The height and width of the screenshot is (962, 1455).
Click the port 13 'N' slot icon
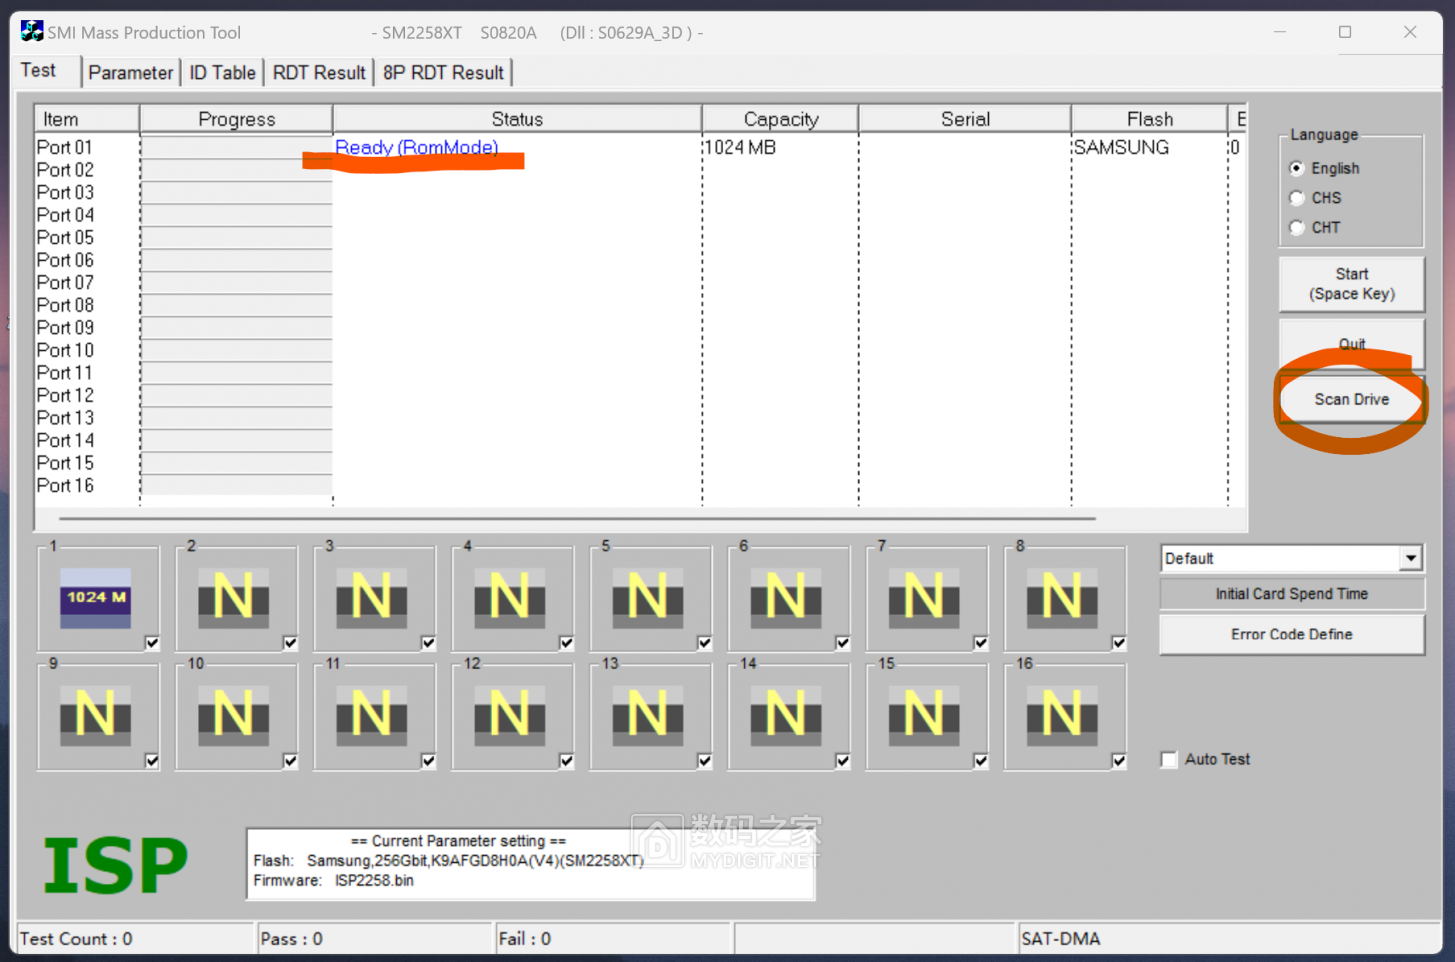pos(647,716)
